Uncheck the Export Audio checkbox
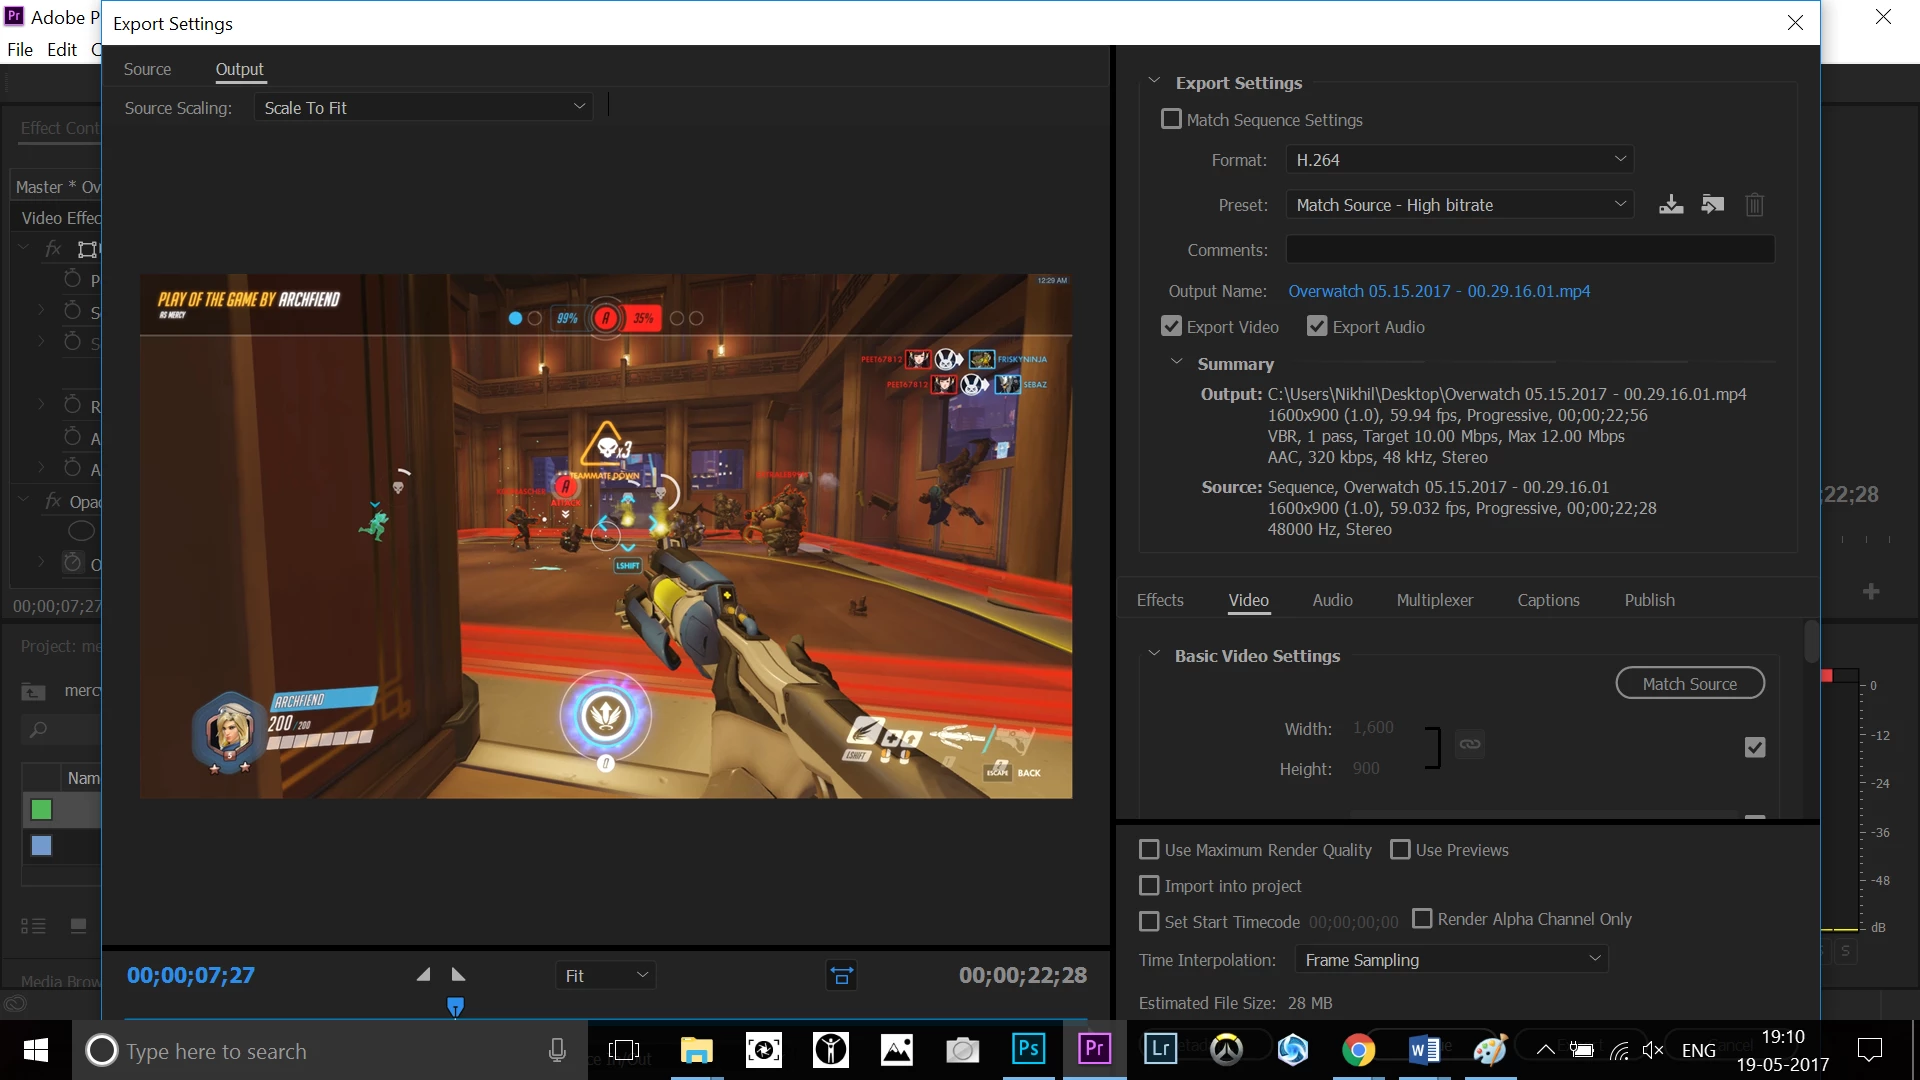Image resolution: width=1920 pixels, height=1080 pixels. [x=1317, y=327]
